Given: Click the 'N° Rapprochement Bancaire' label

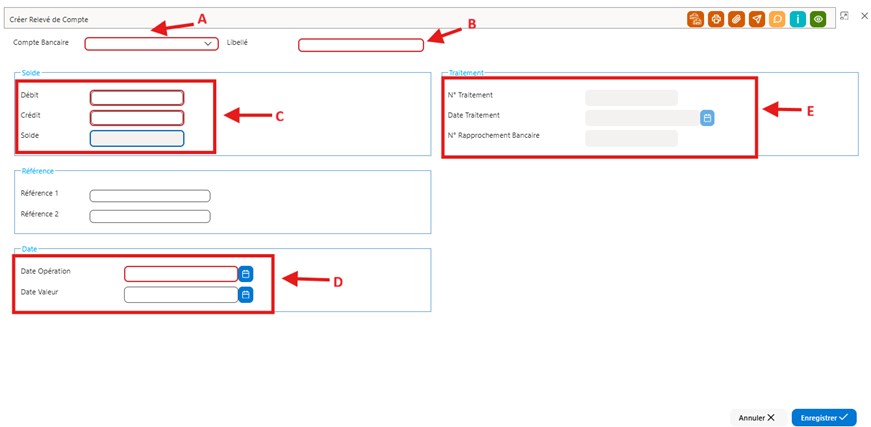Looking at the screenshot, I should (x=494, y=135).
